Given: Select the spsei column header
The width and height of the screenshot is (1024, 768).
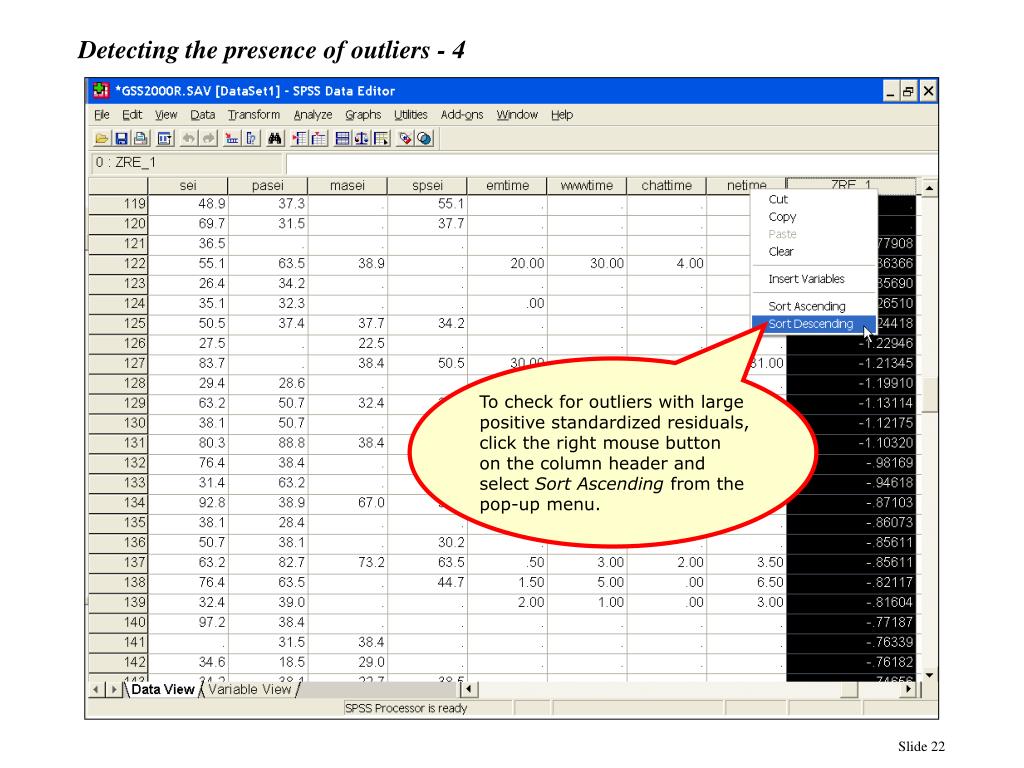Looking at the screenshot, I should [x=427, y=185].
